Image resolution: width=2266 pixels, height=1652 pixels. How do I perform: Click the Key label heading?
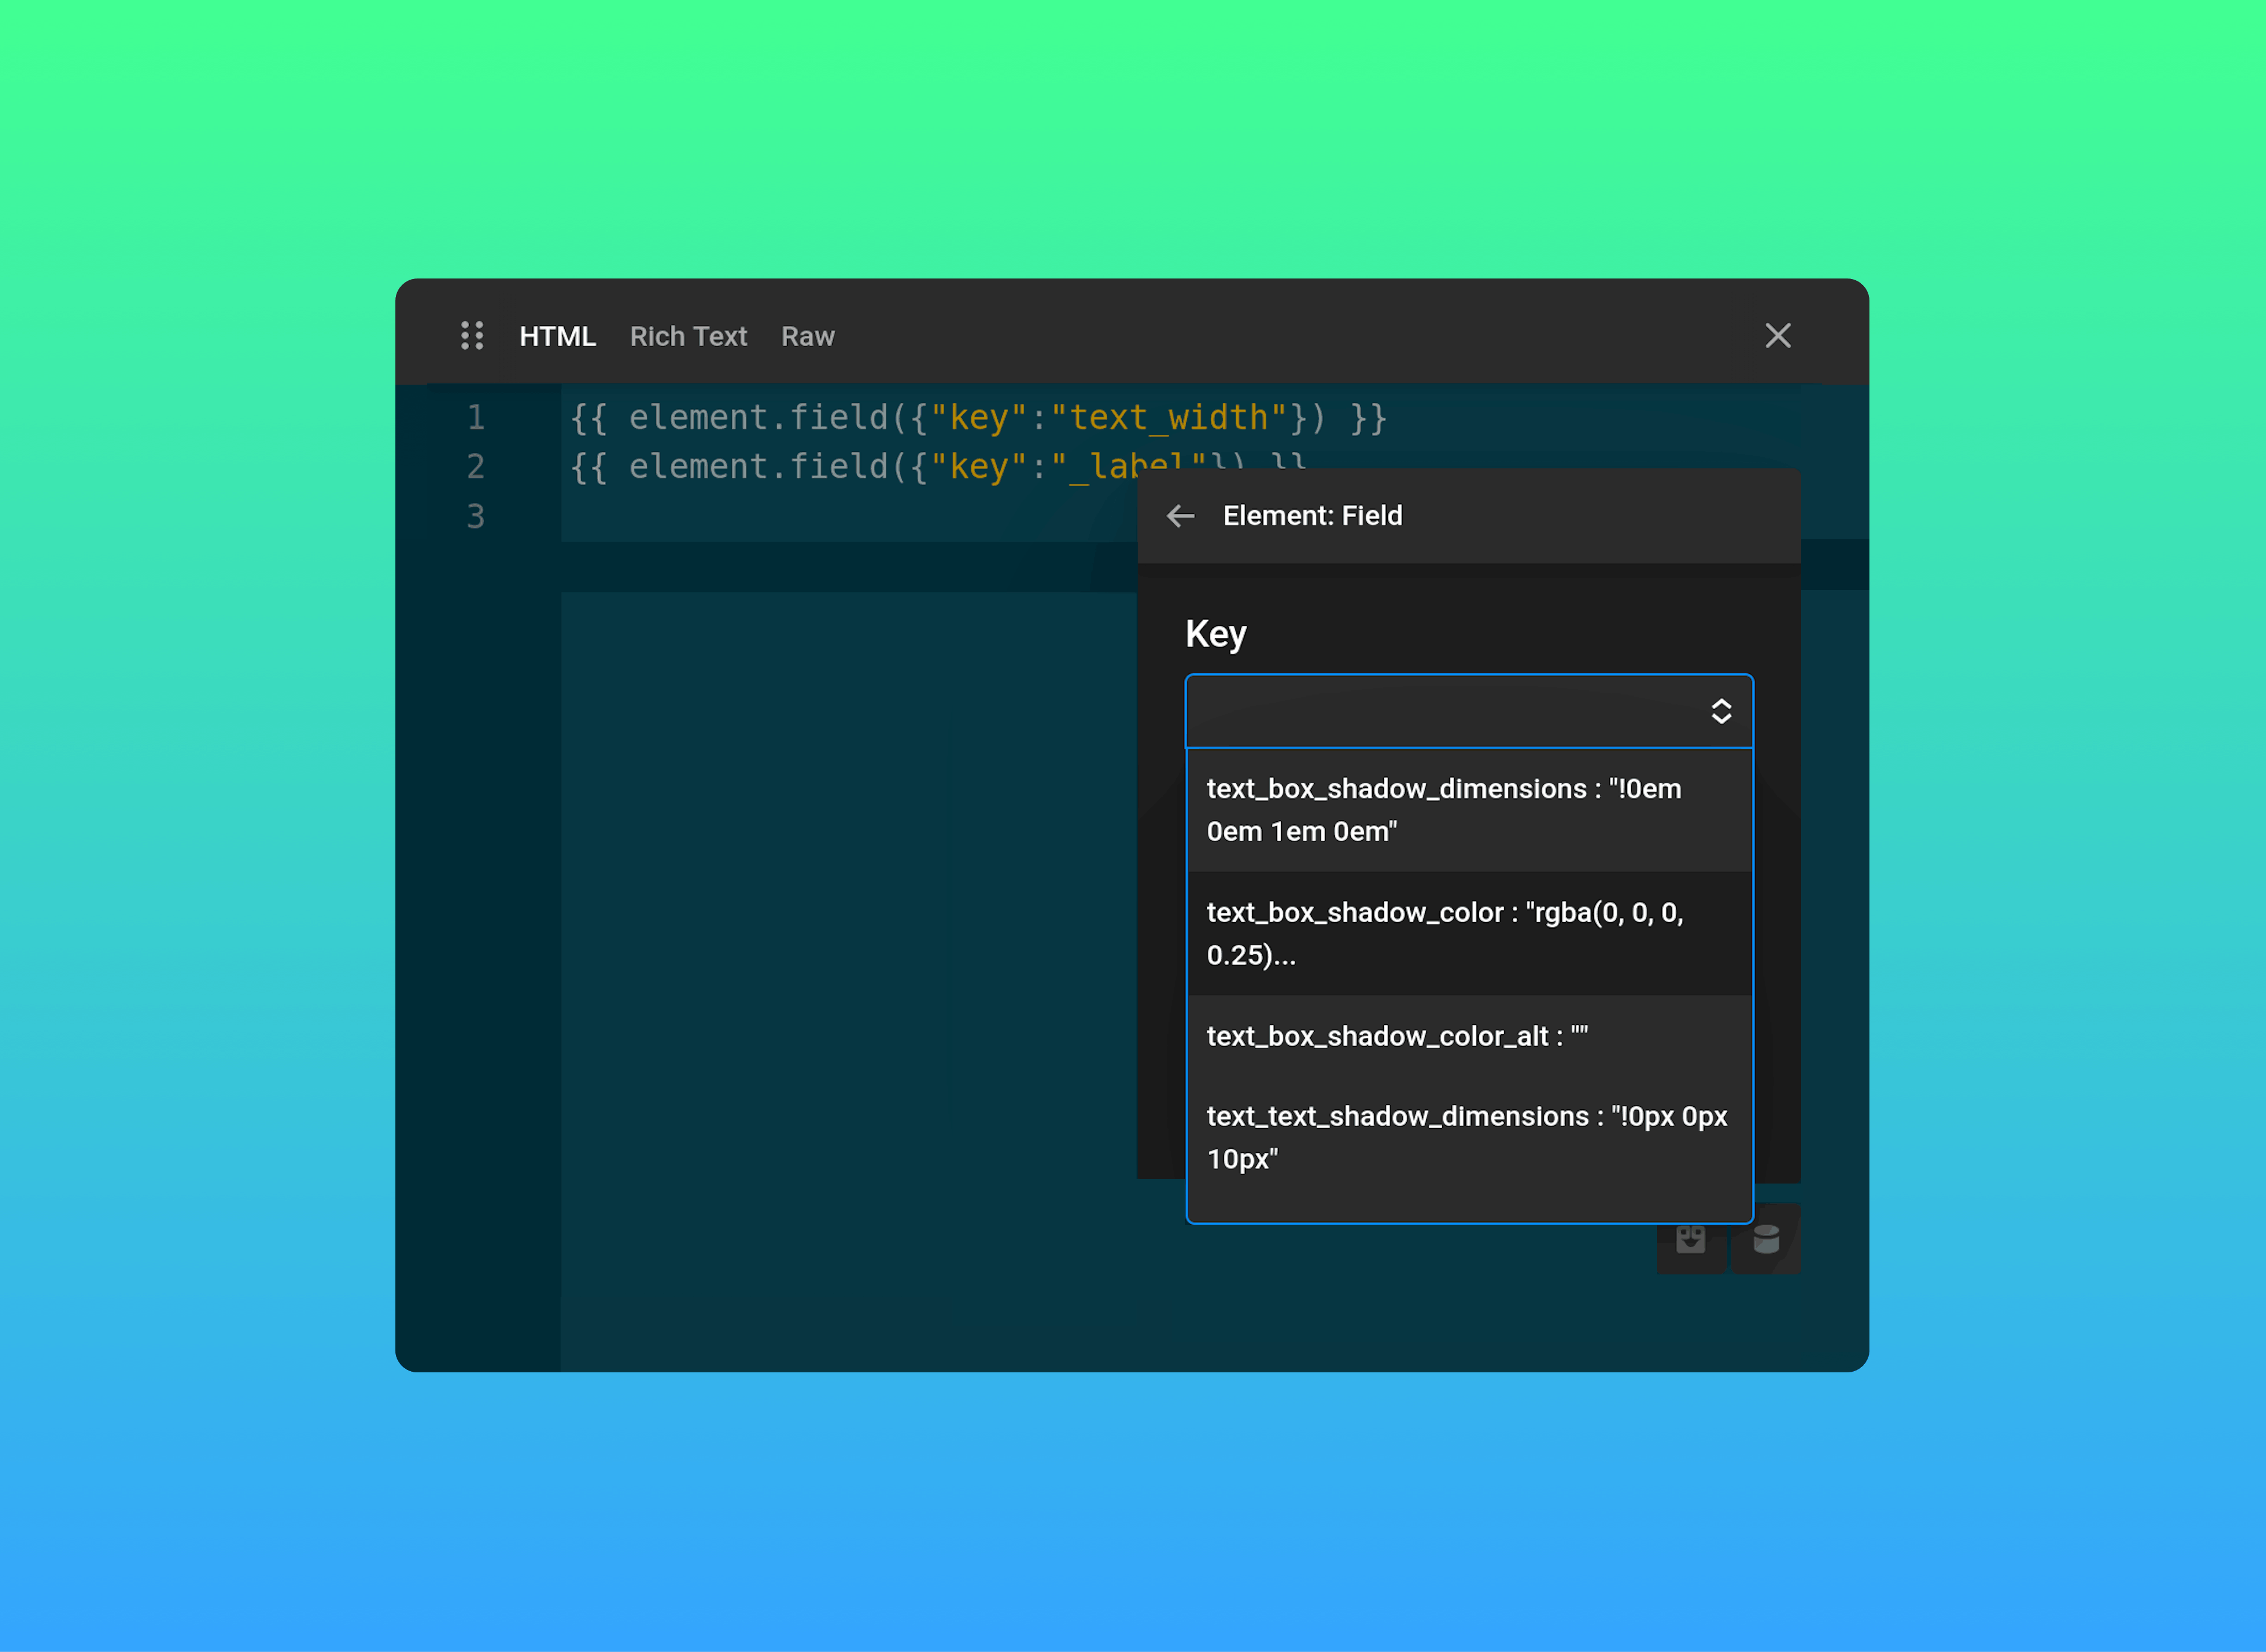(1215, 633)
